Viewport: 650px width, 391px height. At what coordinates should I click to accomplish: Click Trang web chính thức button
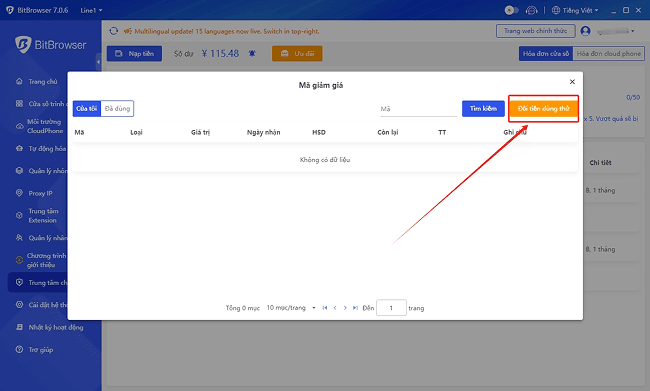pyautogui.click(x=536, y=31)
